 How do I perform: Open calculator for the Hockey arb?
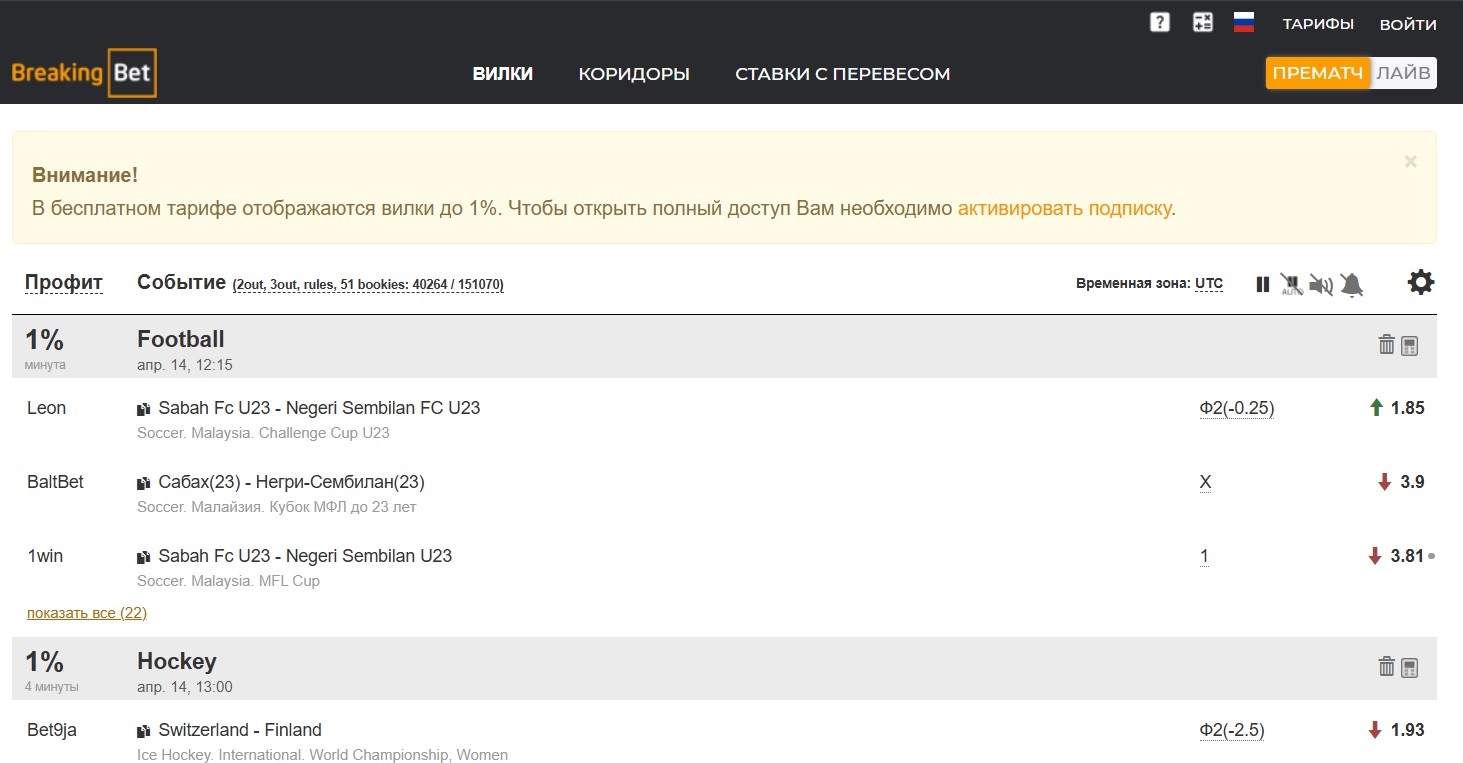[1410, 667]
